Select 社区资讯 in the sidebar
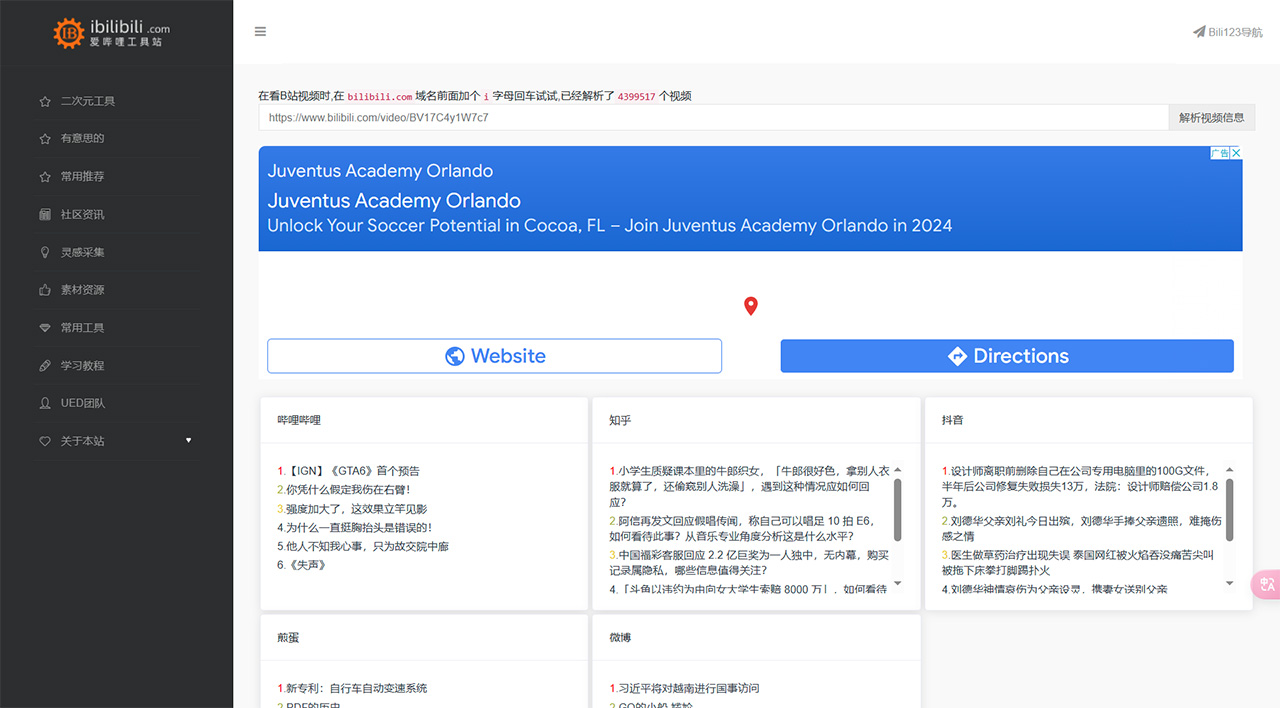This screenshot has height=708, width=1280. (x=82, y=214)
